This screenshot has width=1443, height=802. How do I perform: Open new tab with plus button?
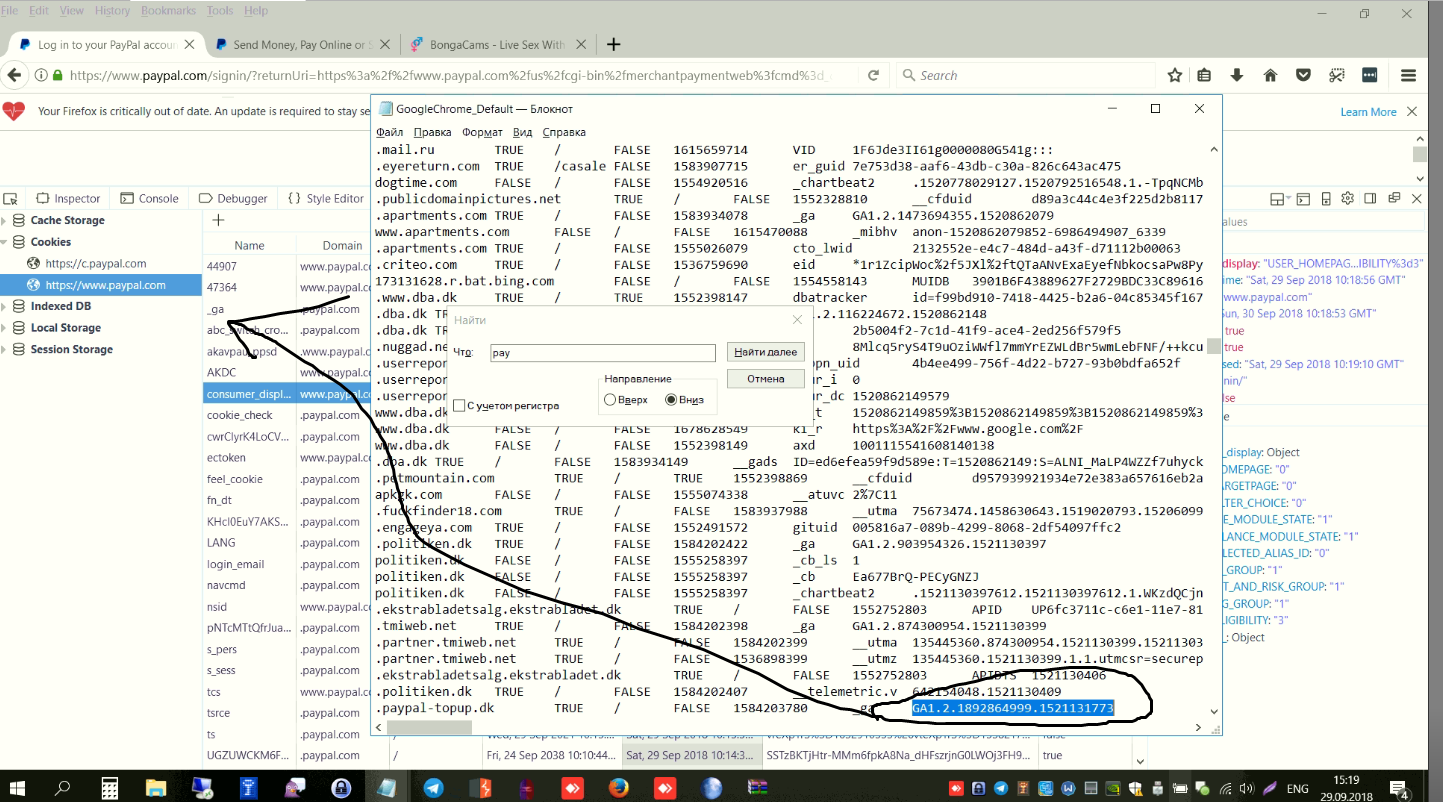coord(614,44)
